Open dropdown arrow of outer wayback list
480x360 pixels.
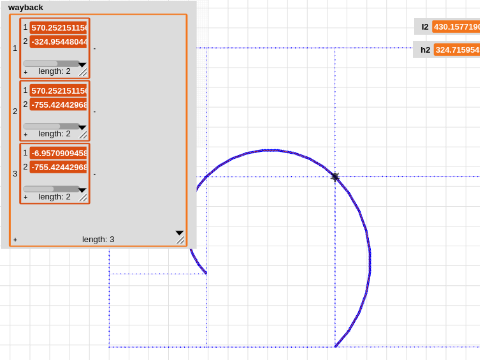tap(179, 233)
